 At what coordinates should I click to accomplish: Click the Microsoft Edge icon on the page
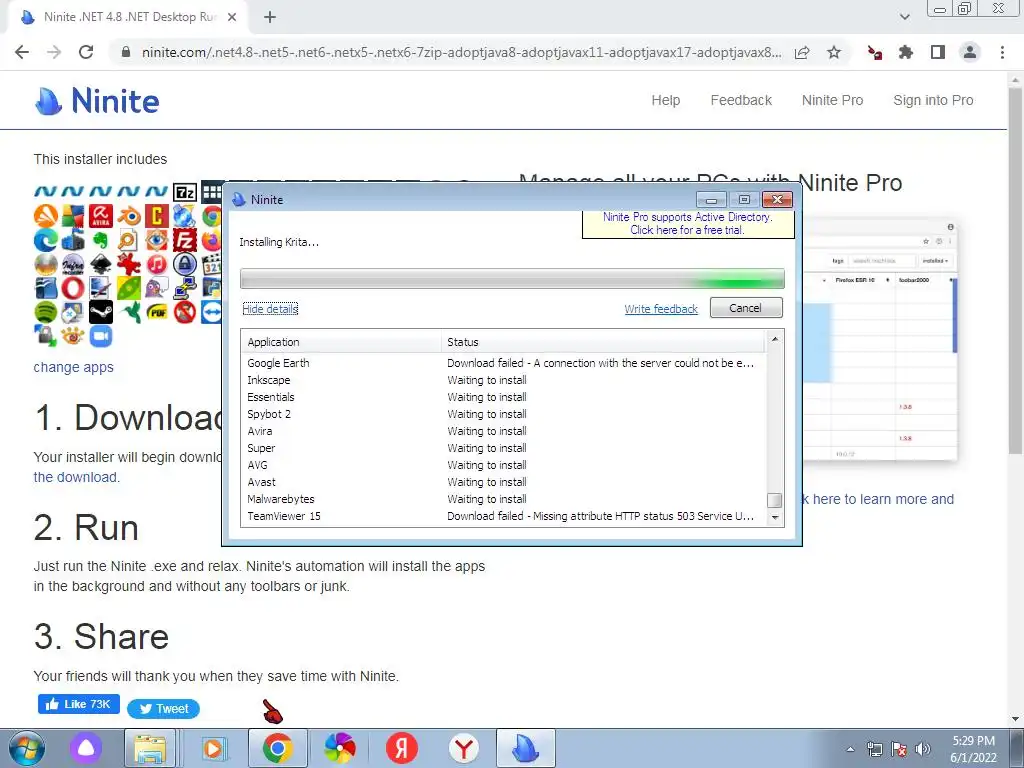[46, 240]
